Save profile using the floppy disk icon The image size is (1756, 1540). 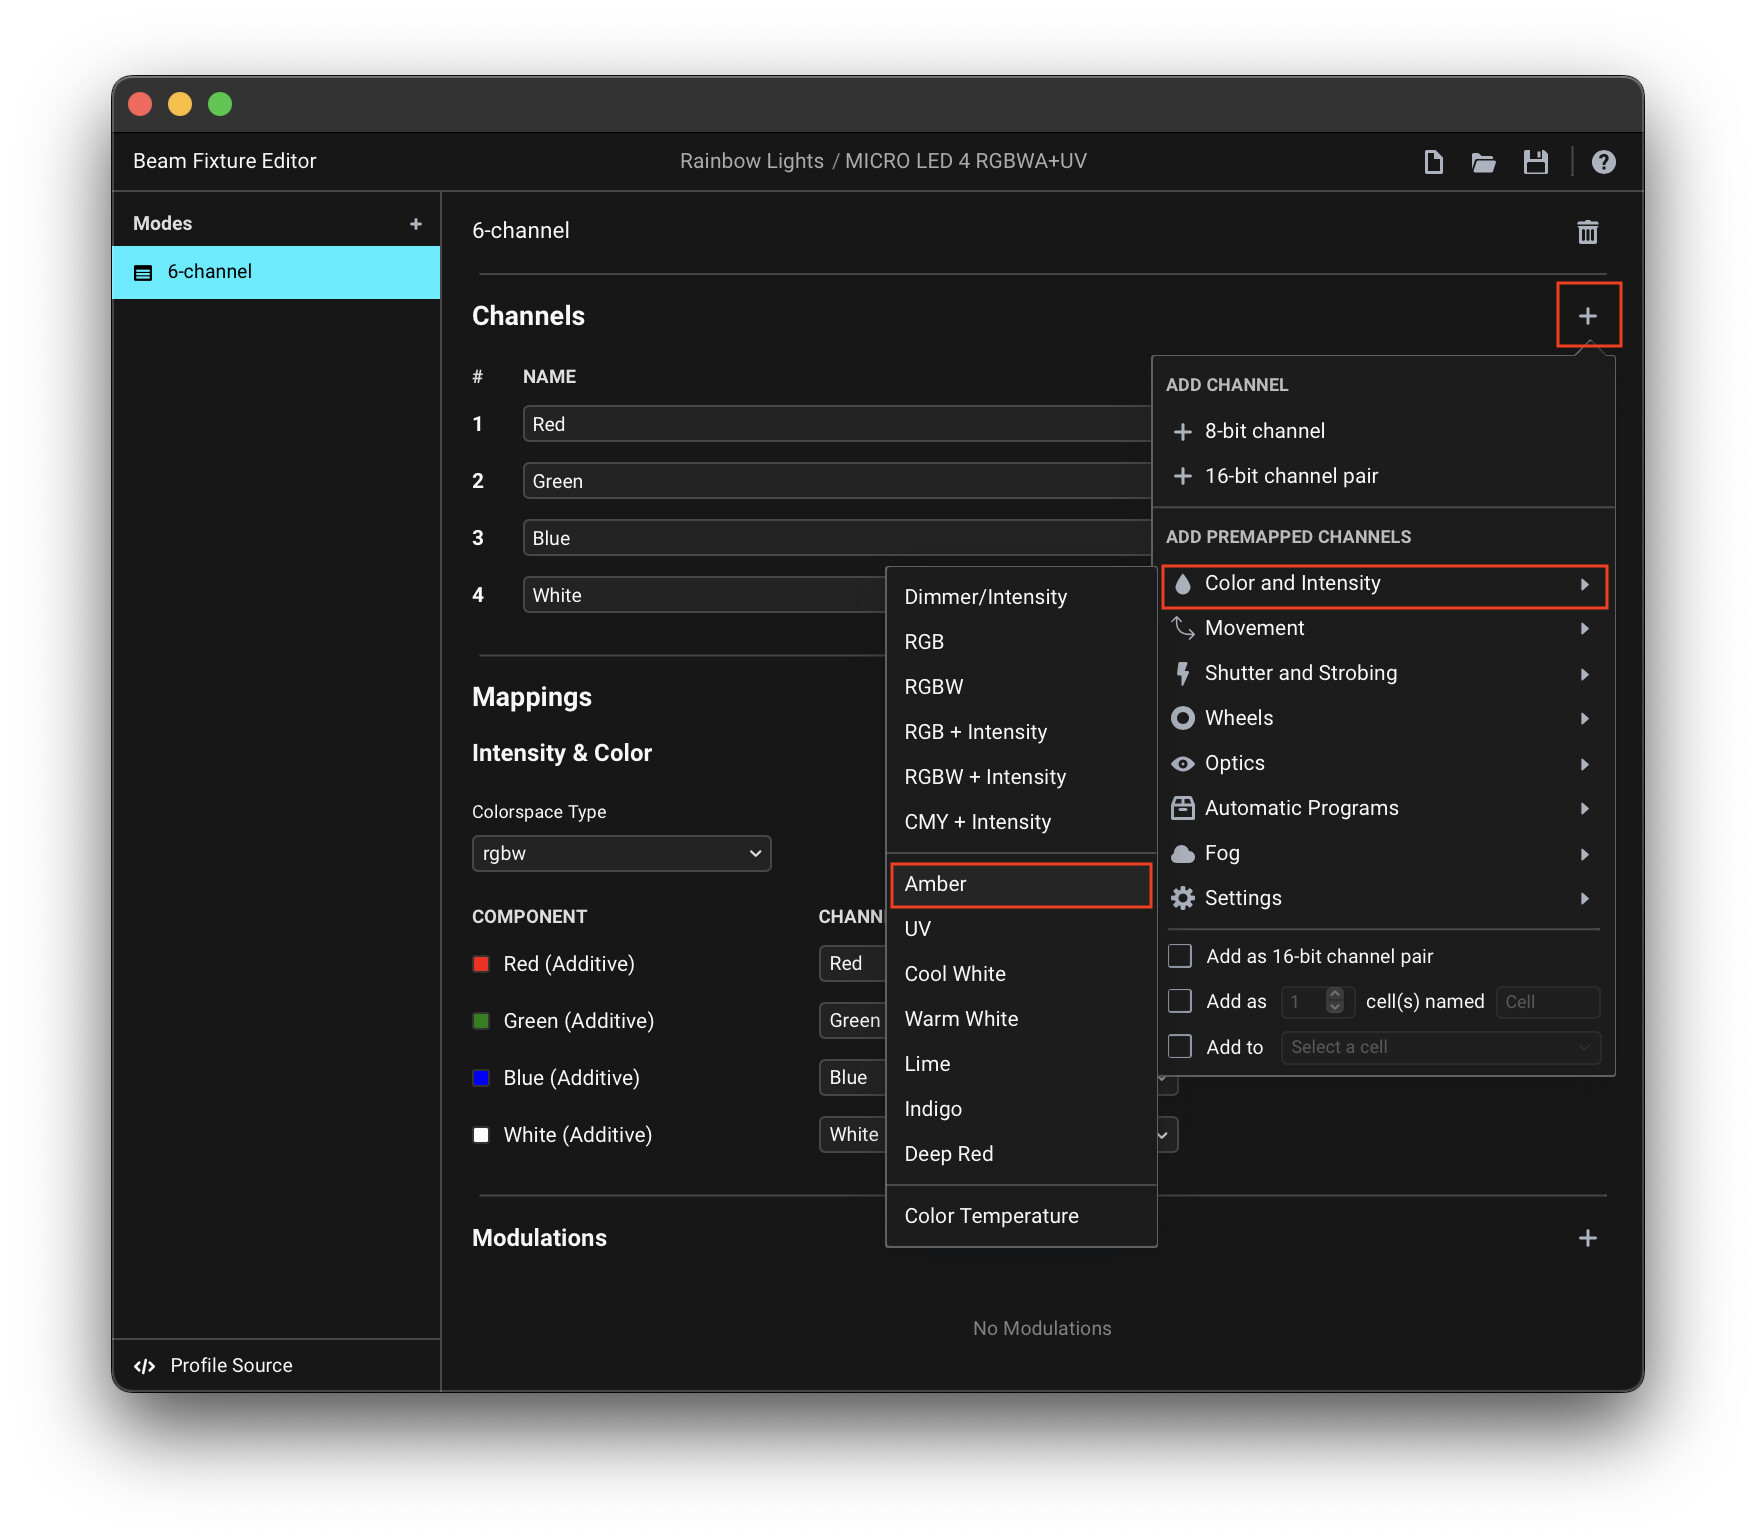tap(1535, 162)
